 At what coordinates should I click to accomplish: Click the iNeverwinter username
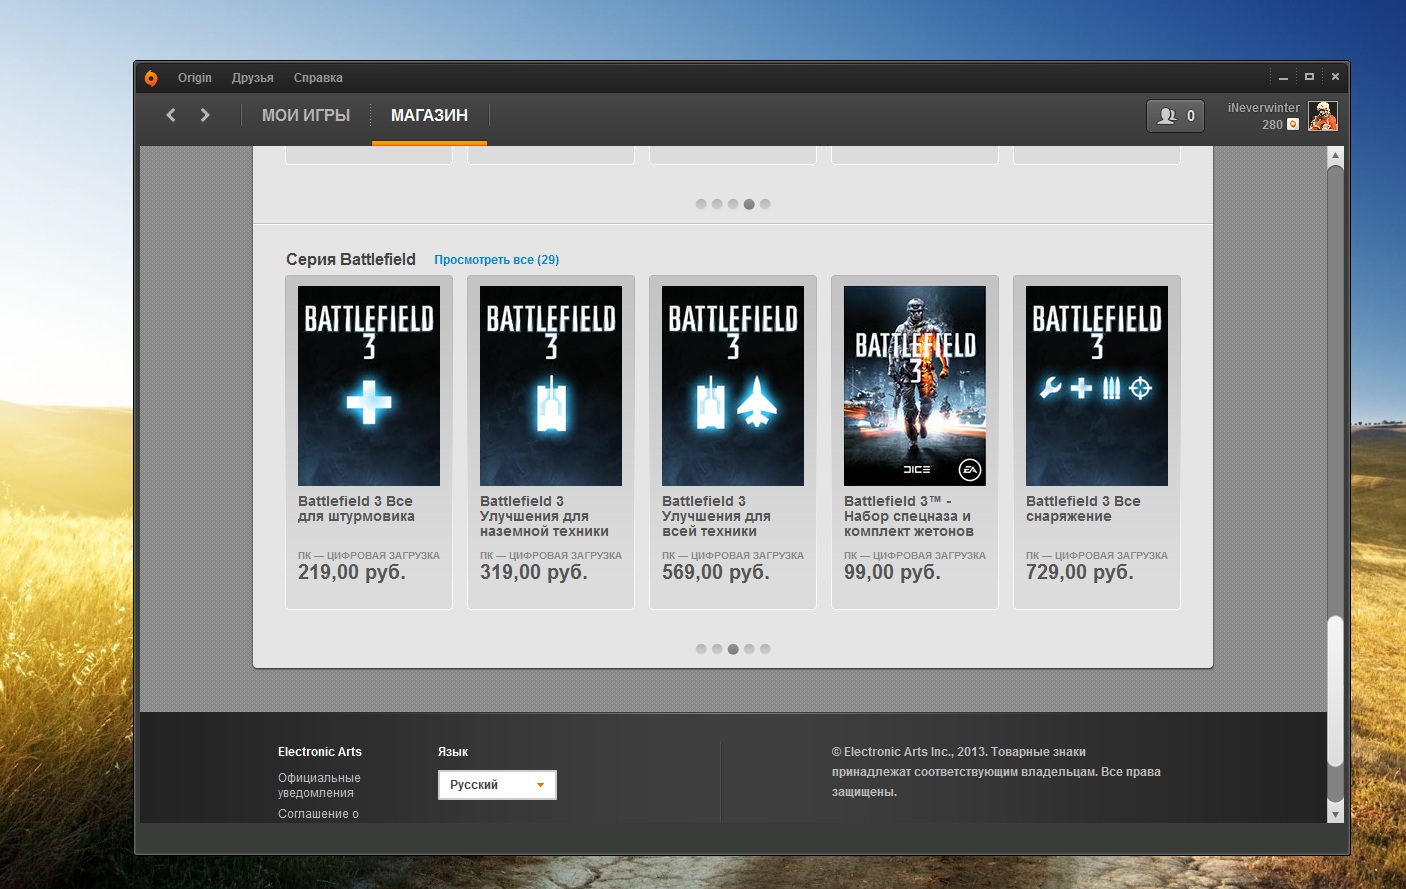[x=1264, y=108]
